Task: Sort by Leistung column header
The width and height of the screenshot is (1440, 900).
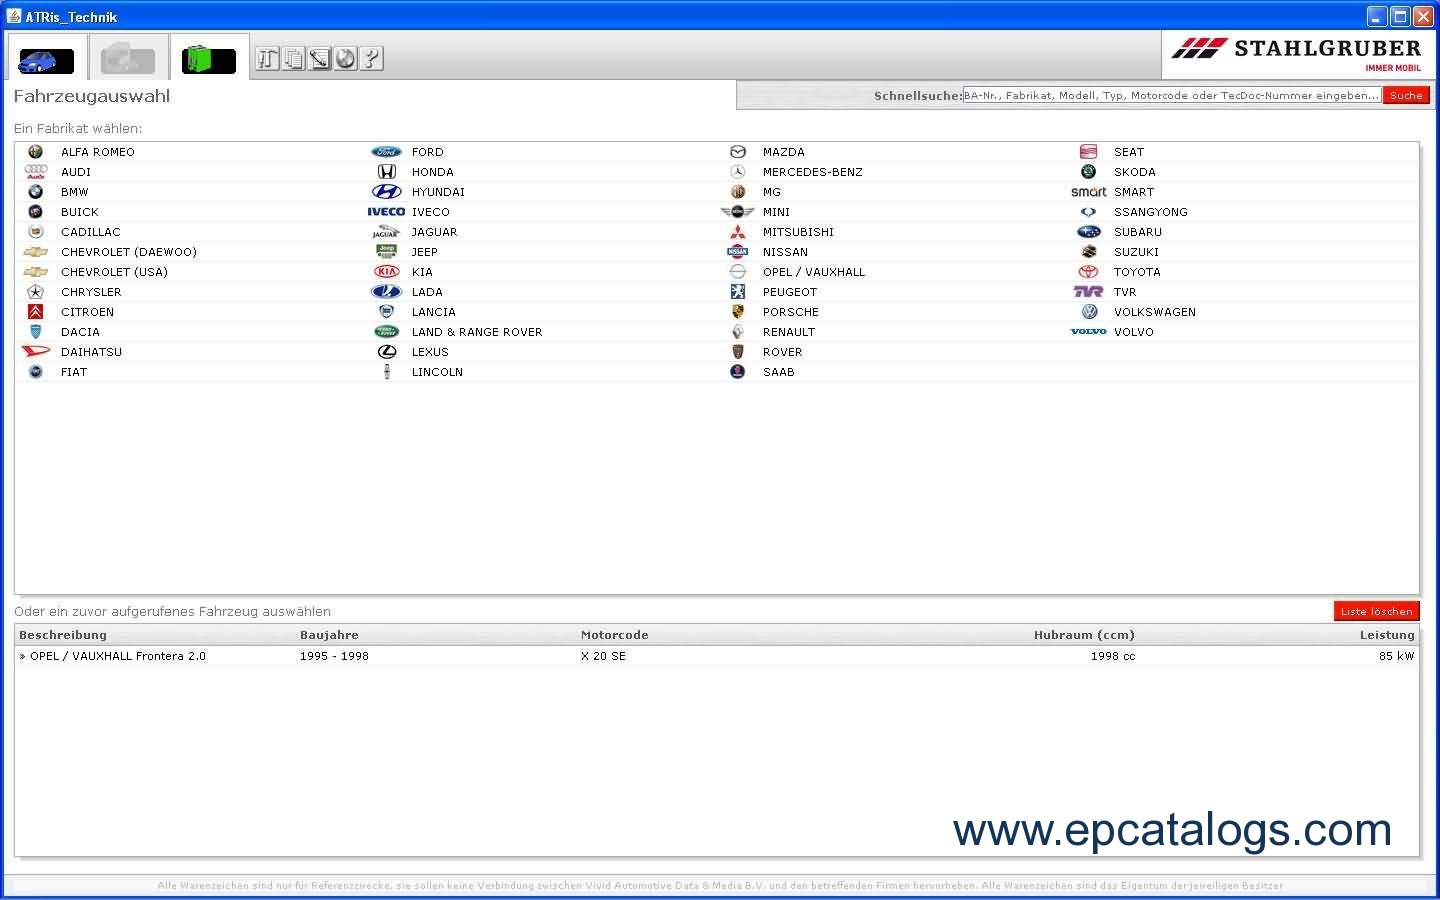Action: click(1387, 635)
